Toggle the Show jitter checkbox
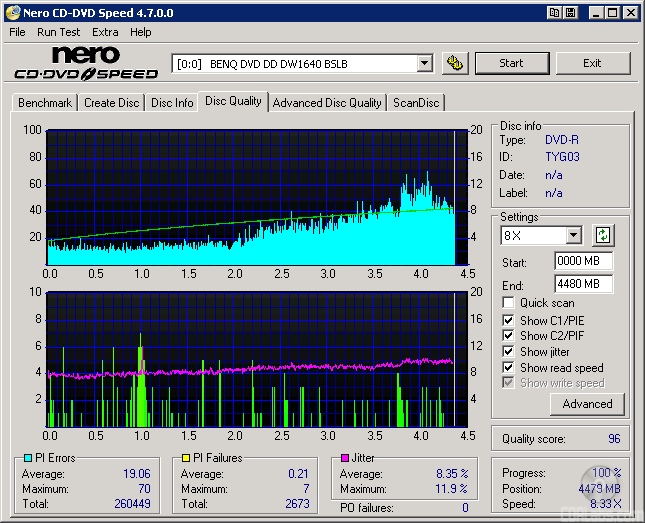645x523 pixels. click(509, 352)
